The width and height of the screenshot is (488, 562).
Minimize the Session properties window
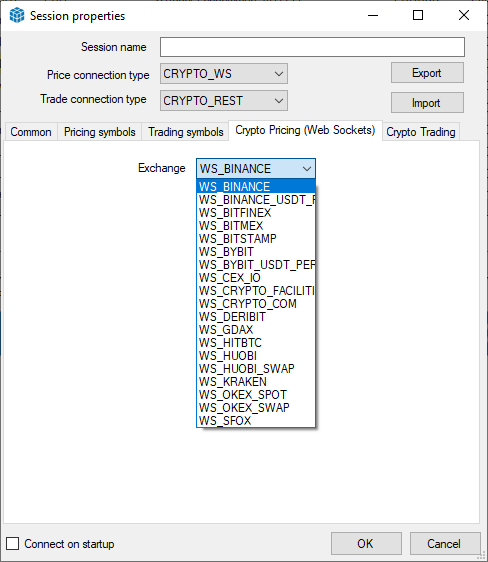373,15
